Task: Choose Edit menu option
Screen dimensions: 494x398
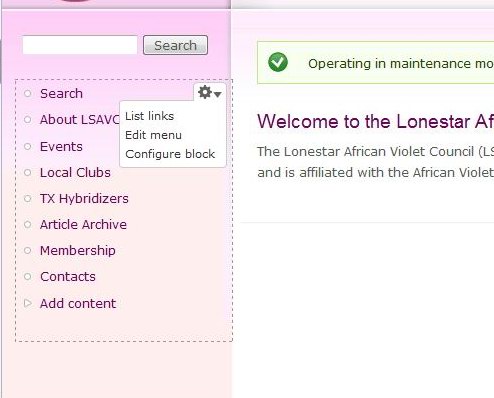Action: pos(153,135)
